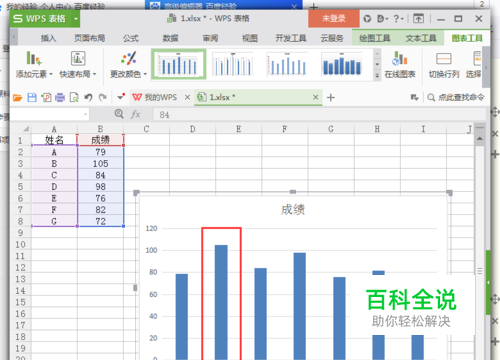
Task: Switch to the 文本工具 tab
Action: pyautogui.click(x=421, y=38)
